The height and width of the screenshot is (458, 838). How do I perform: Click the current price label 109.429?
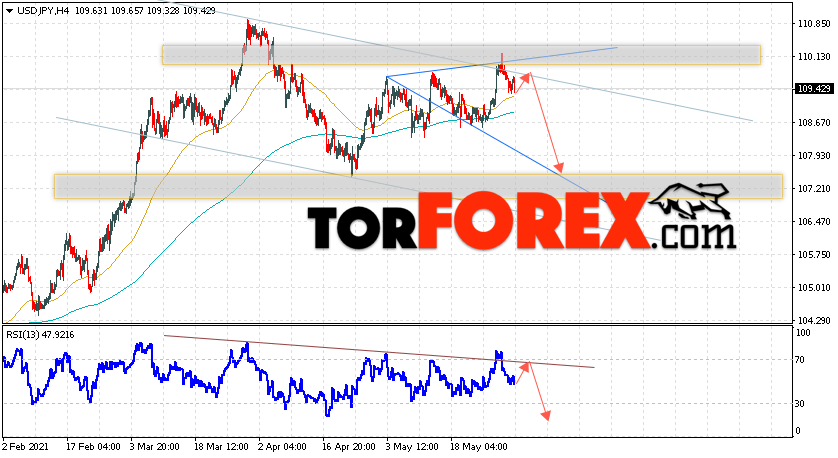tap(814, 89)
